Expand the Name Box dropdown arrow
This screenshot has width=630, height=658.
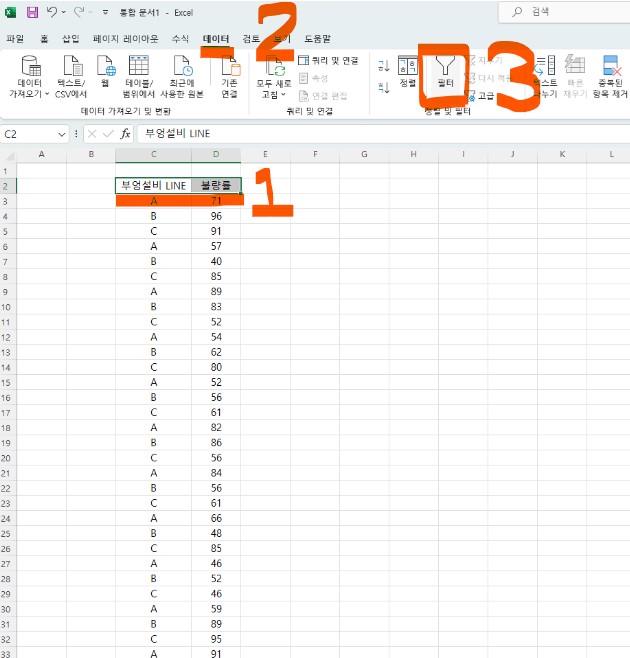click(62, 135)
